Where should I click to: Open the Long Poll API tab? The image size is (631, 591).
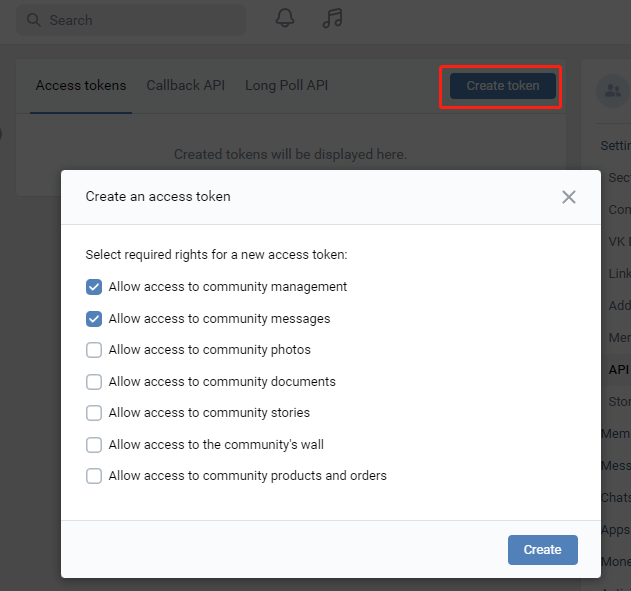pos(286,85)
